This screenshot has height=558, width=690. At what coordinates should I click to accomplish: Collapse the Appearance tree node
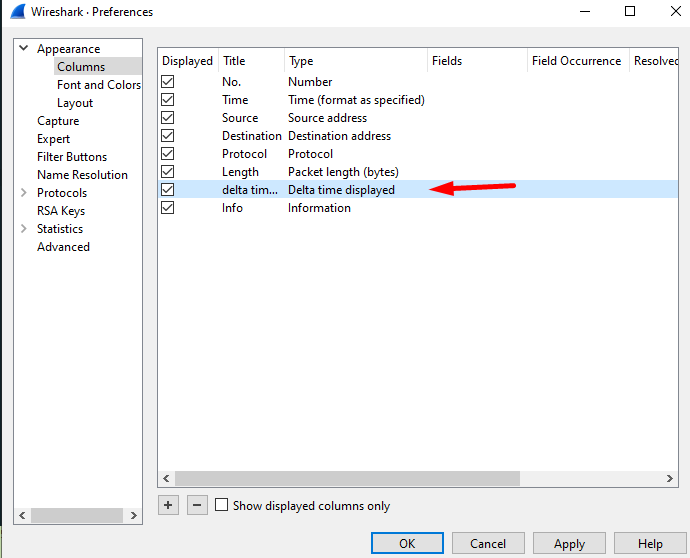click(x=23, y=49)
